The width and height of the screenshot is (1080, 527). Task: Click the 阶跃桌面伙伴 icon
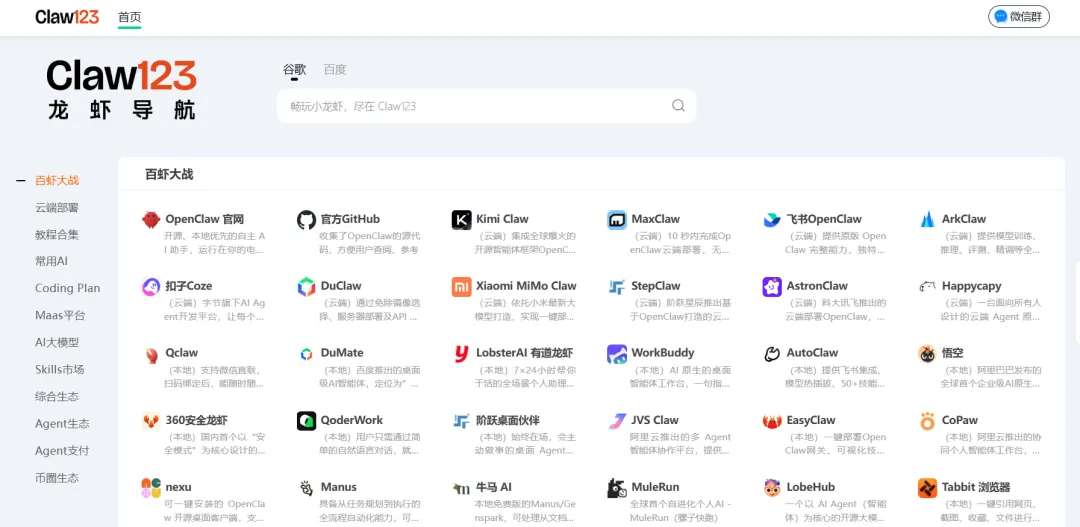(x=461, y=421)
